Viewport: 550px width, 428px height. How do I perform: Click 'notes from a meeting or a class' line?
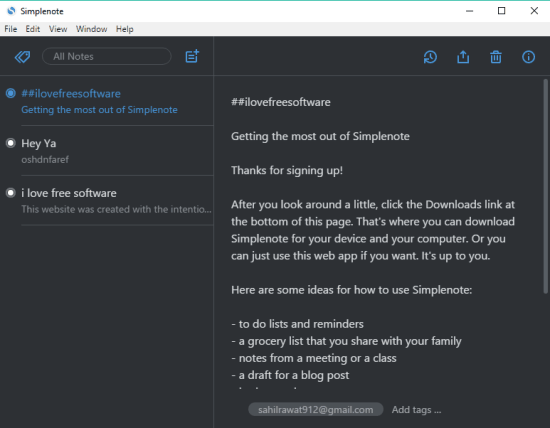click(x=314, y=358)
